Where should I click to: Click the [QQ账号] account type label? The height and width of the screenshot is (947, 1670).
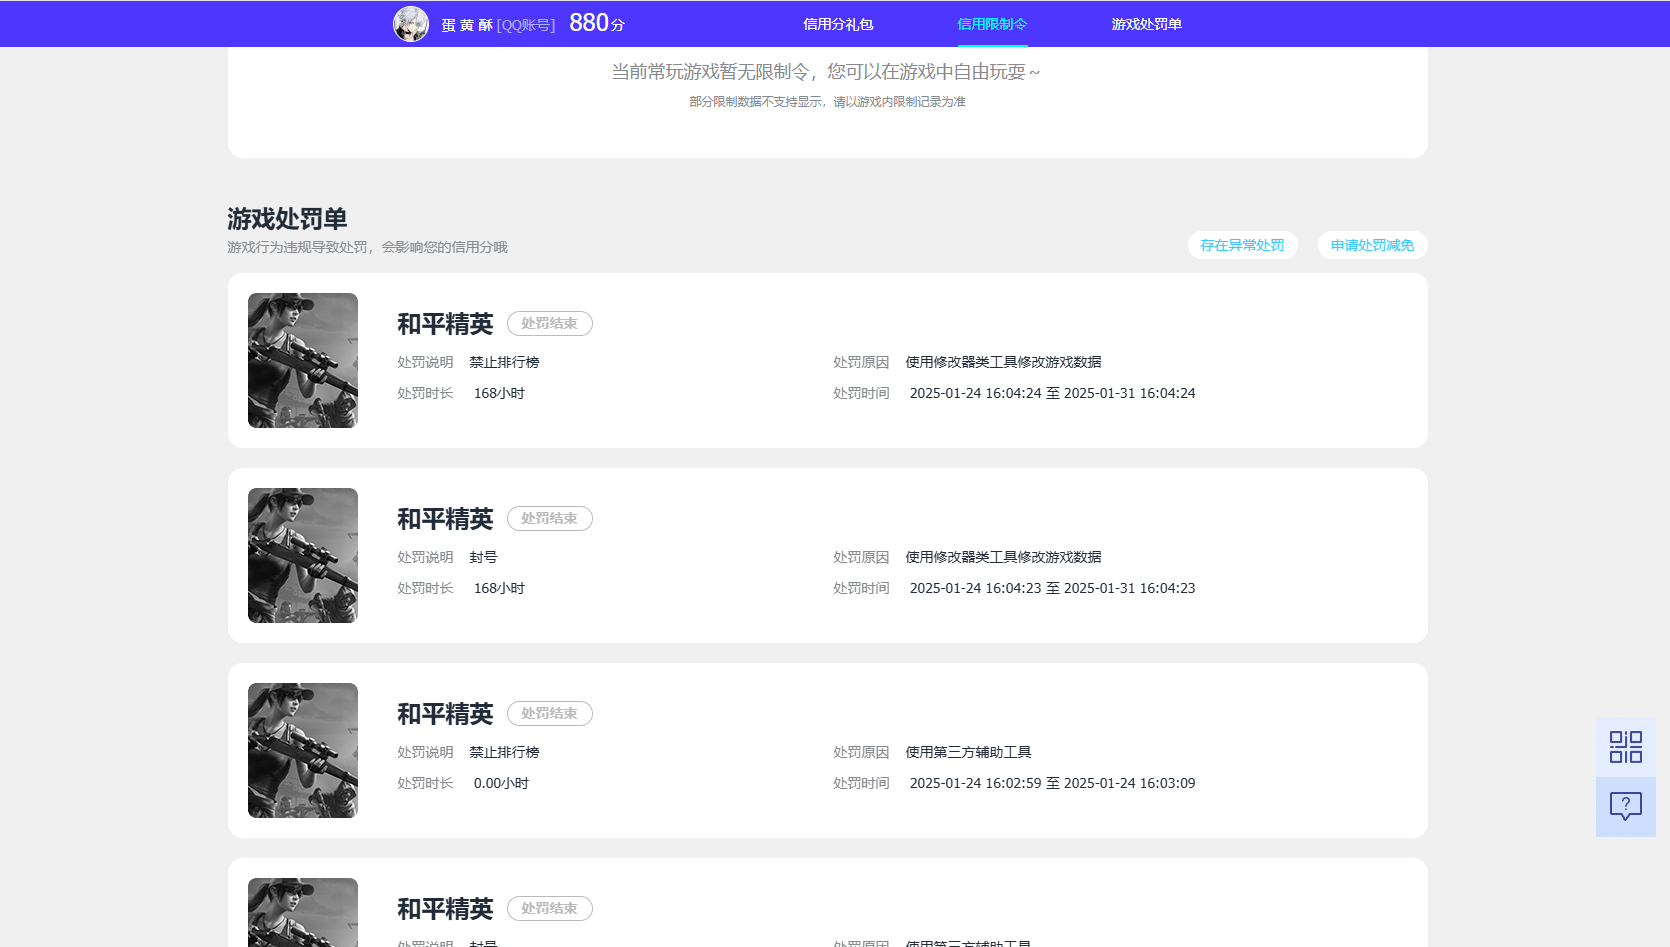coord(528,23)
